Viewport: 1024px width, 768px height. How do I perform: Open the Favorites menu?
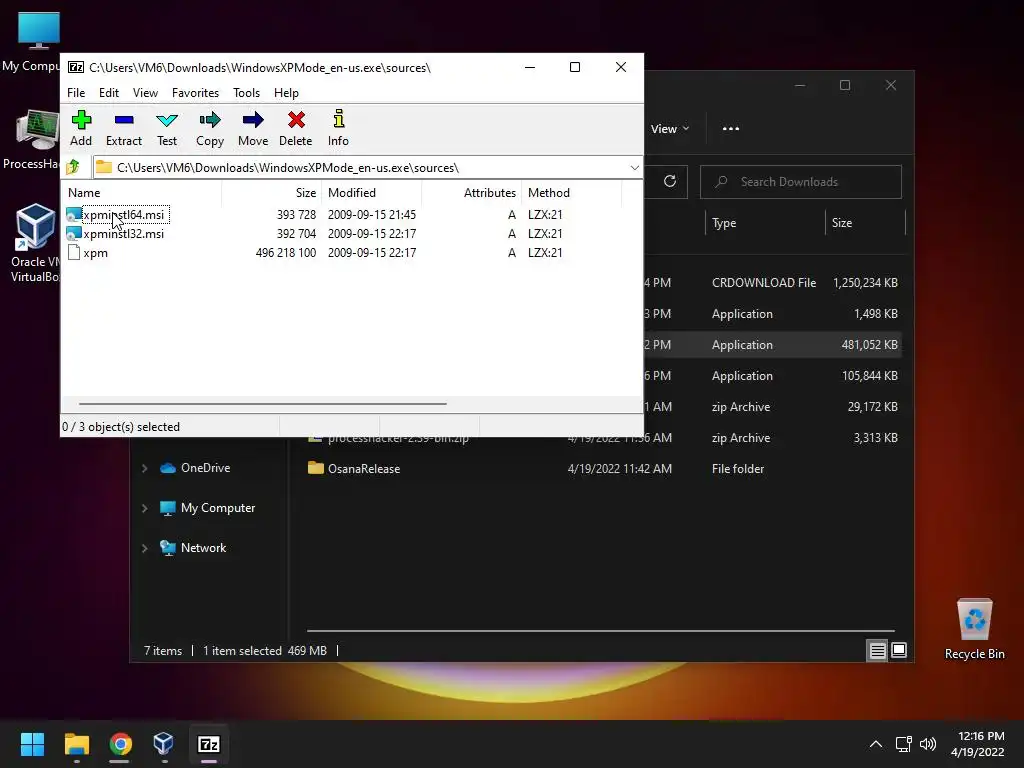(195, 93)
